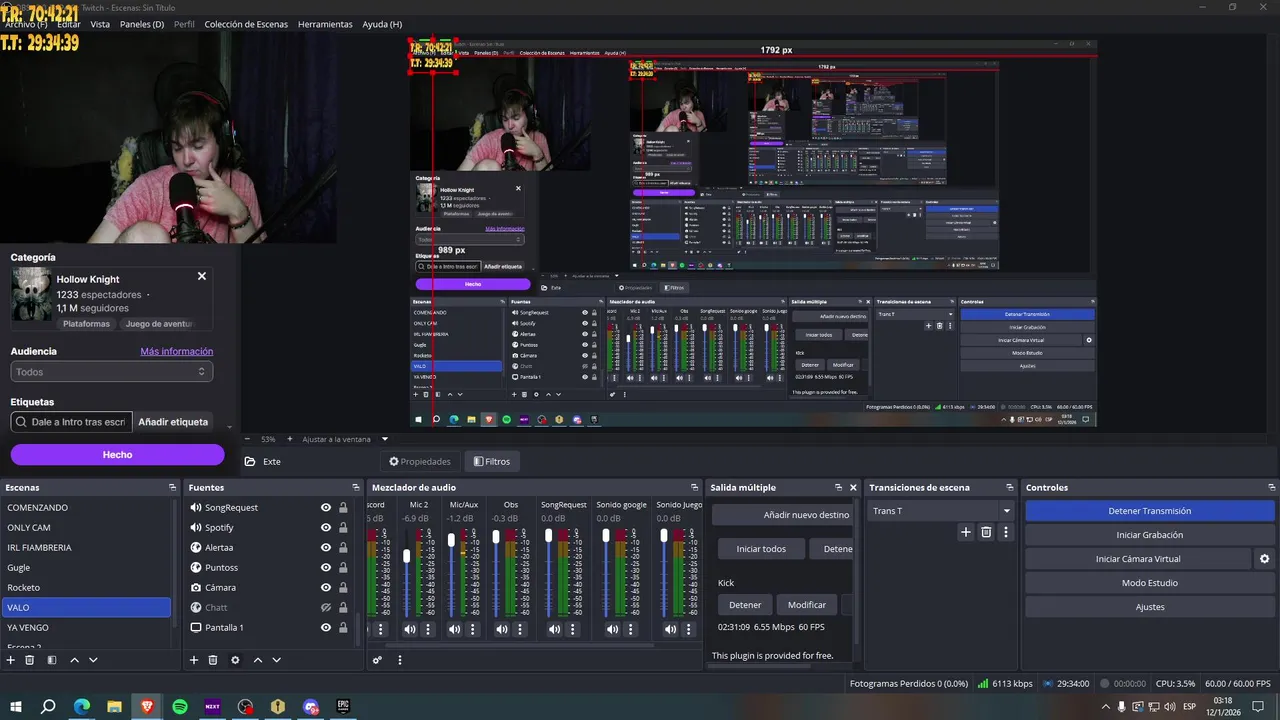The width and height of the screenshot is (1280, 720).
Task: Move source up in Fuentes list
Action: 258,660
